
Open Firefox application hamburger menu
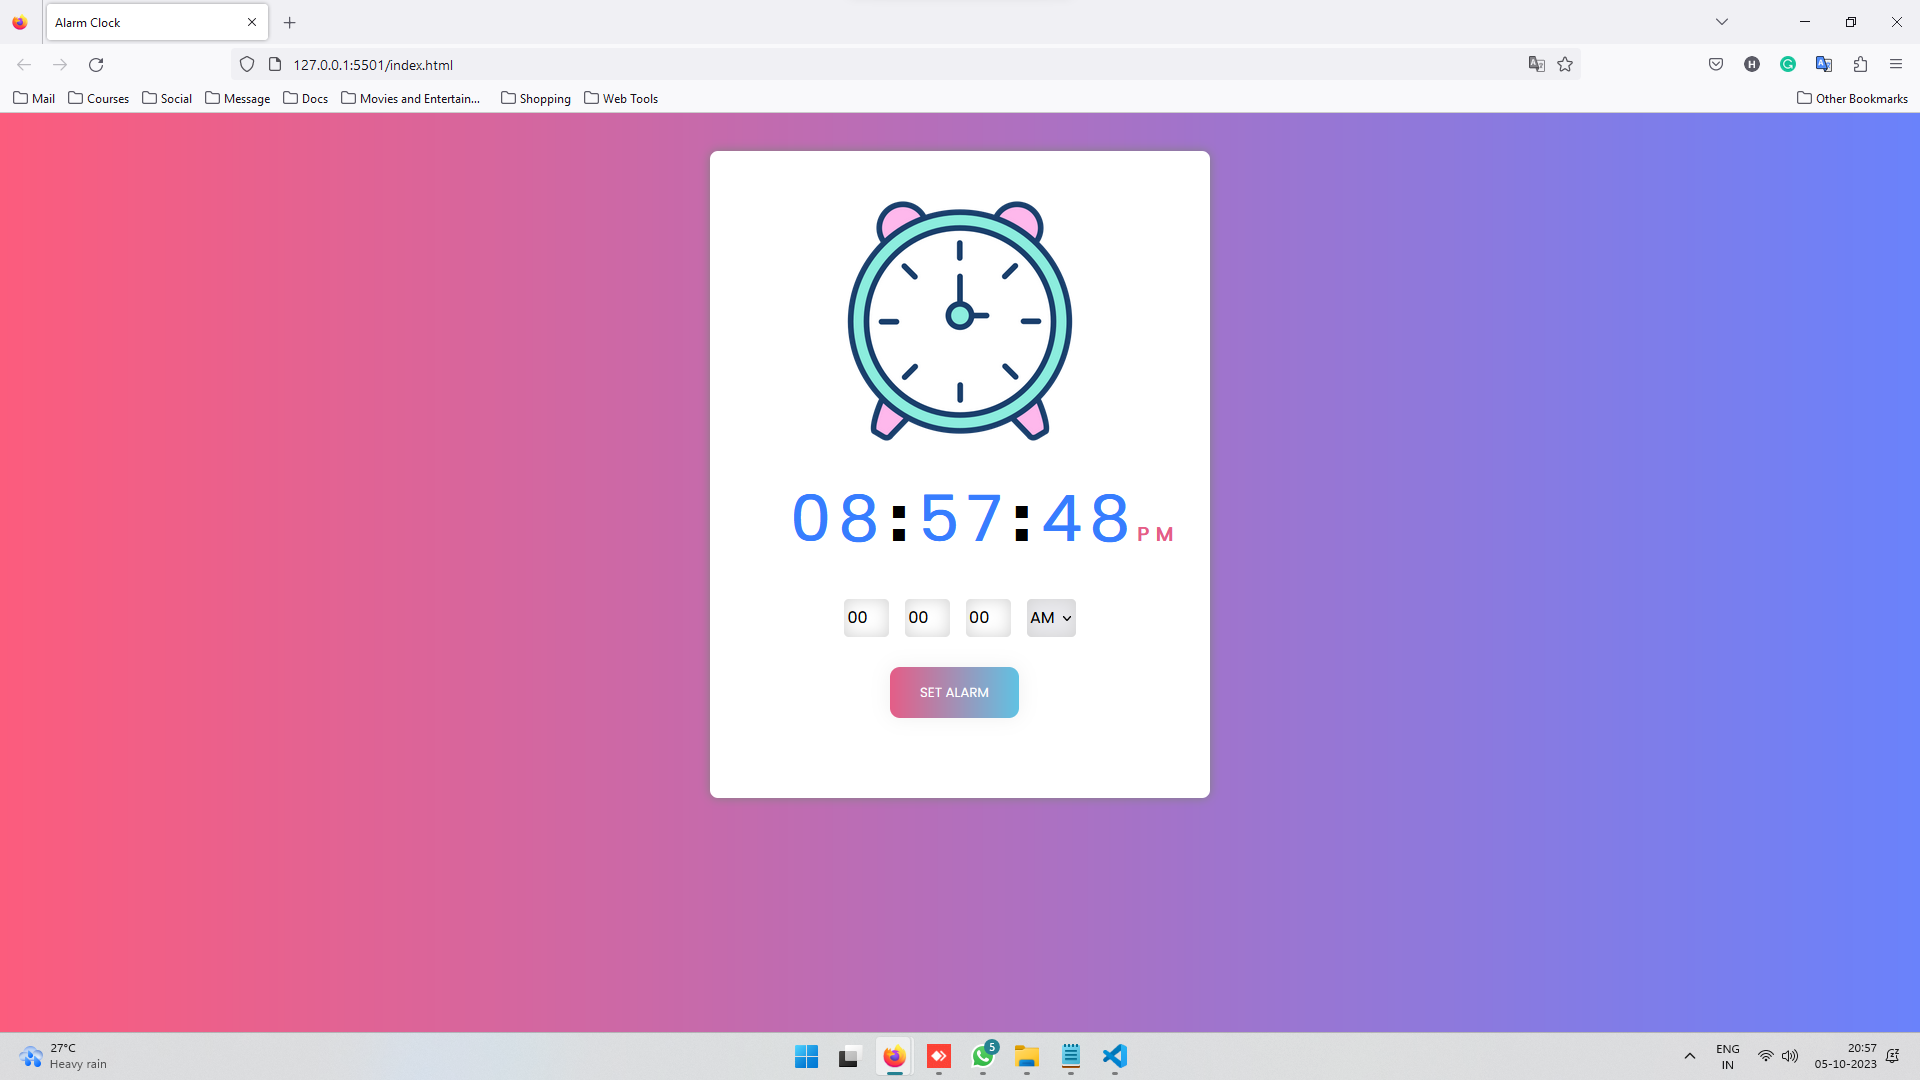pyautogui.click(x=1896, y=65)
